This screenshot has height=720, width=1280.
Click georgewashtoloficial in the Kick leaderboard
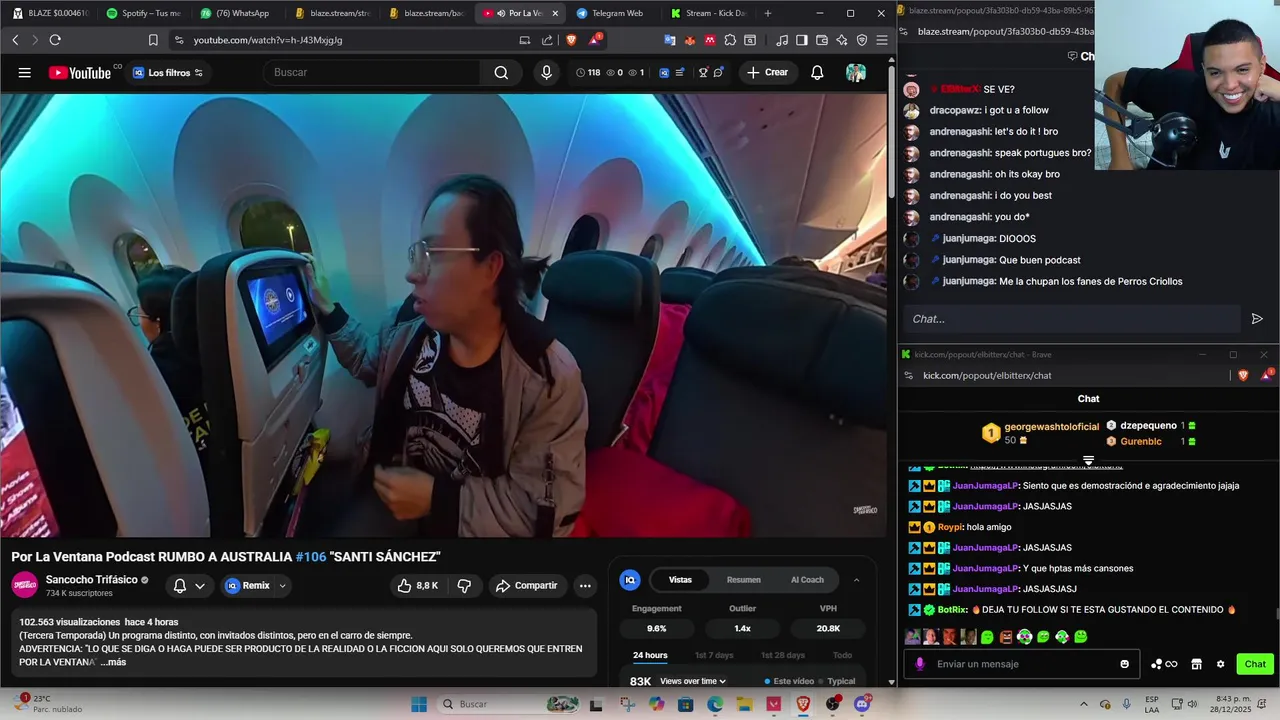(1051, 426)
